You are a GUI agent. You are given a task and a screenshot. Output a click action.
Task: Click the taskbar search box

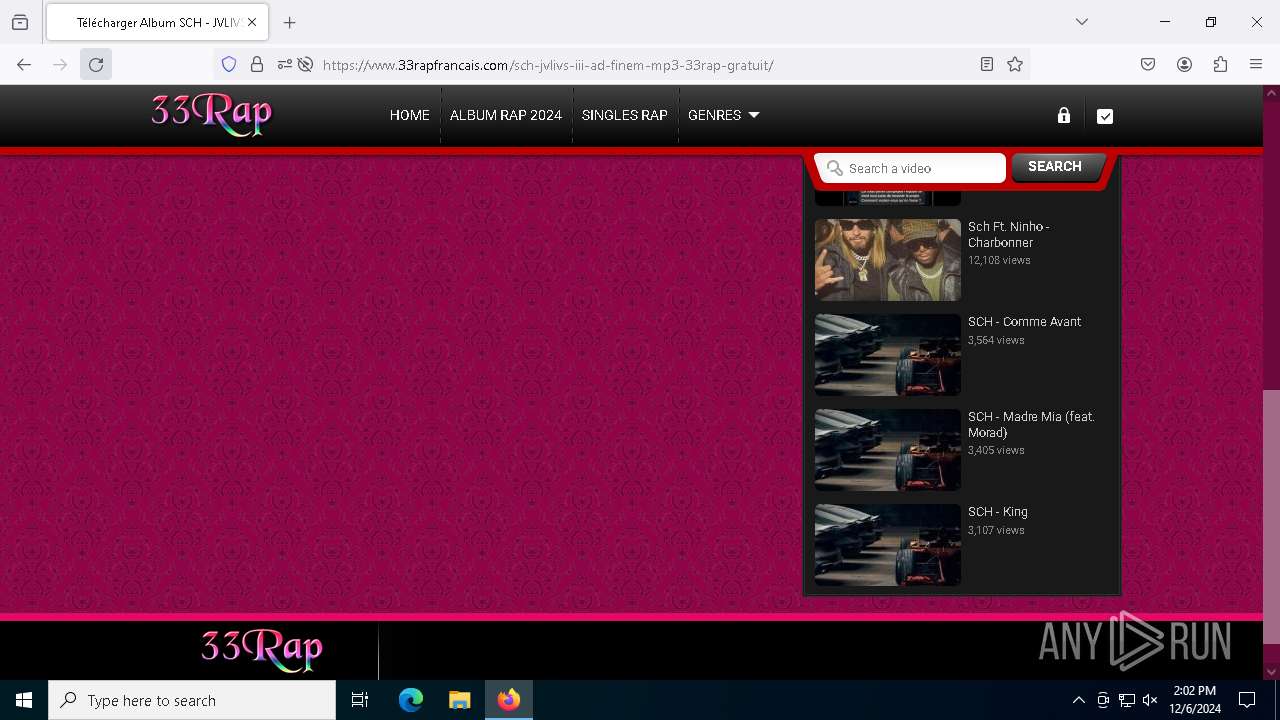(192, 700)
